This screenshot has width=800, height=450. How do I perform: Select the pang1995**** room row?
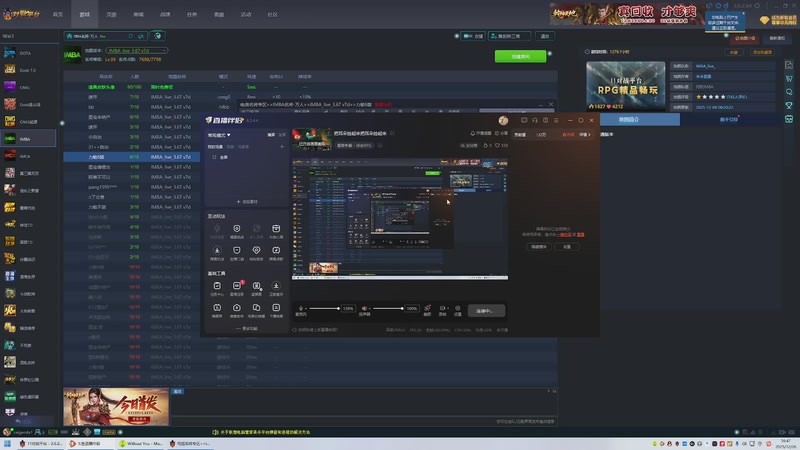point(132,187)
